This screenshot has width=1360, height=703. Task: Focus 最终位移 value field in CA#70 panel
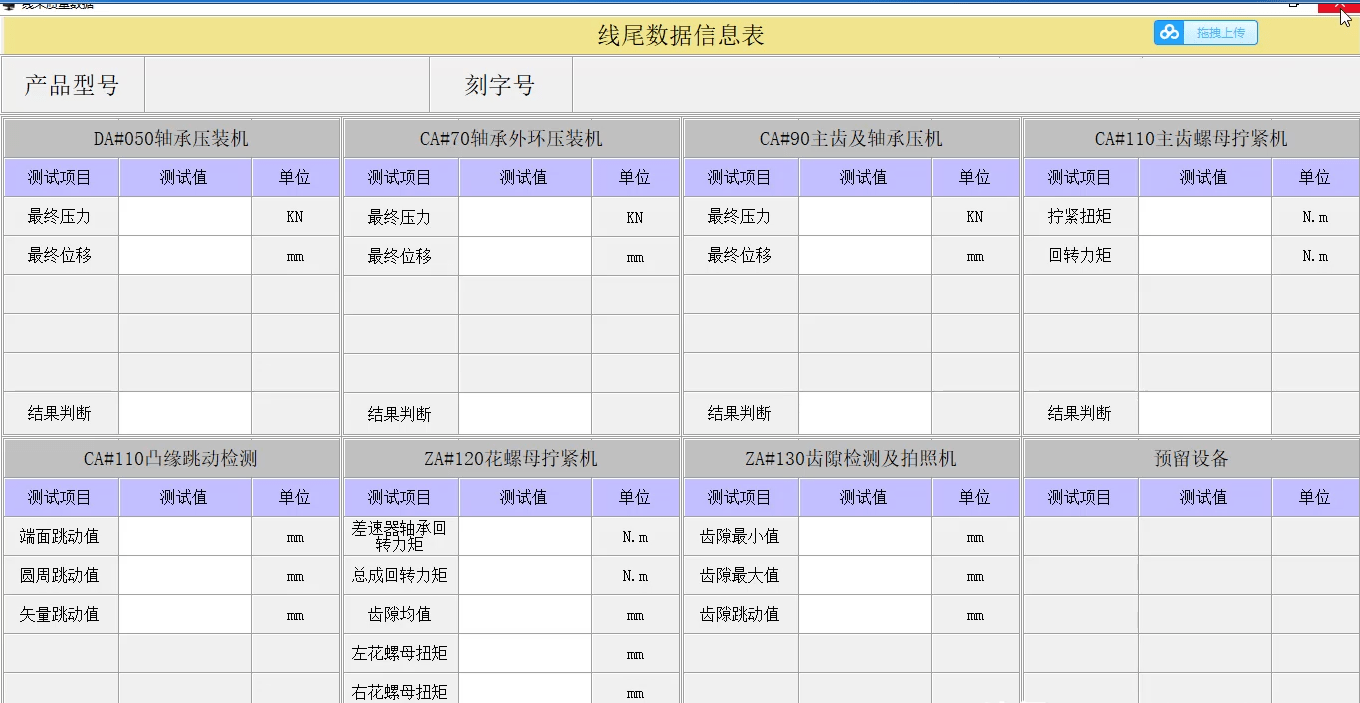[x=525, y=255]
